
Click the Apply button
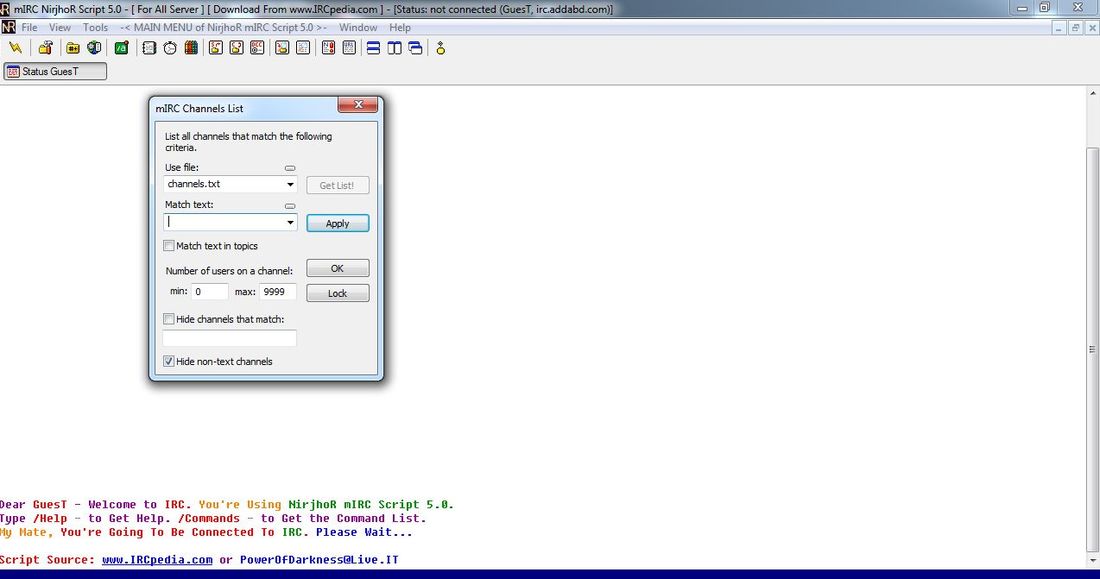337,223
